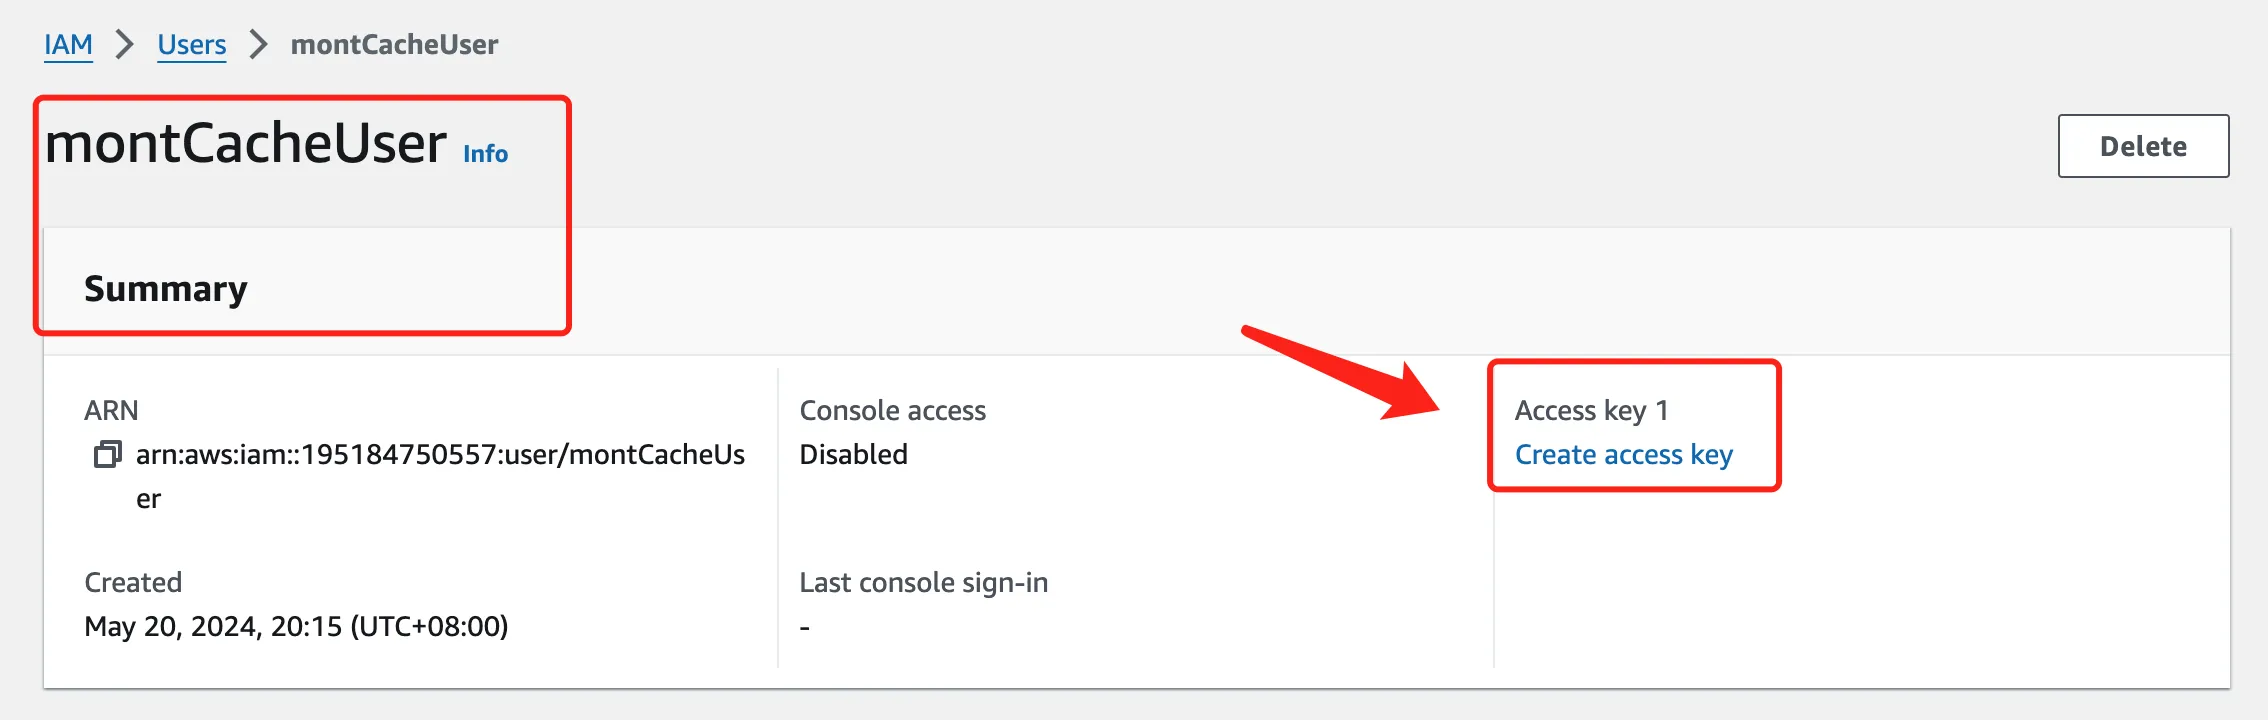
Task: Go back to the Users breadcrumb link
Action: [x=192, y=45]
